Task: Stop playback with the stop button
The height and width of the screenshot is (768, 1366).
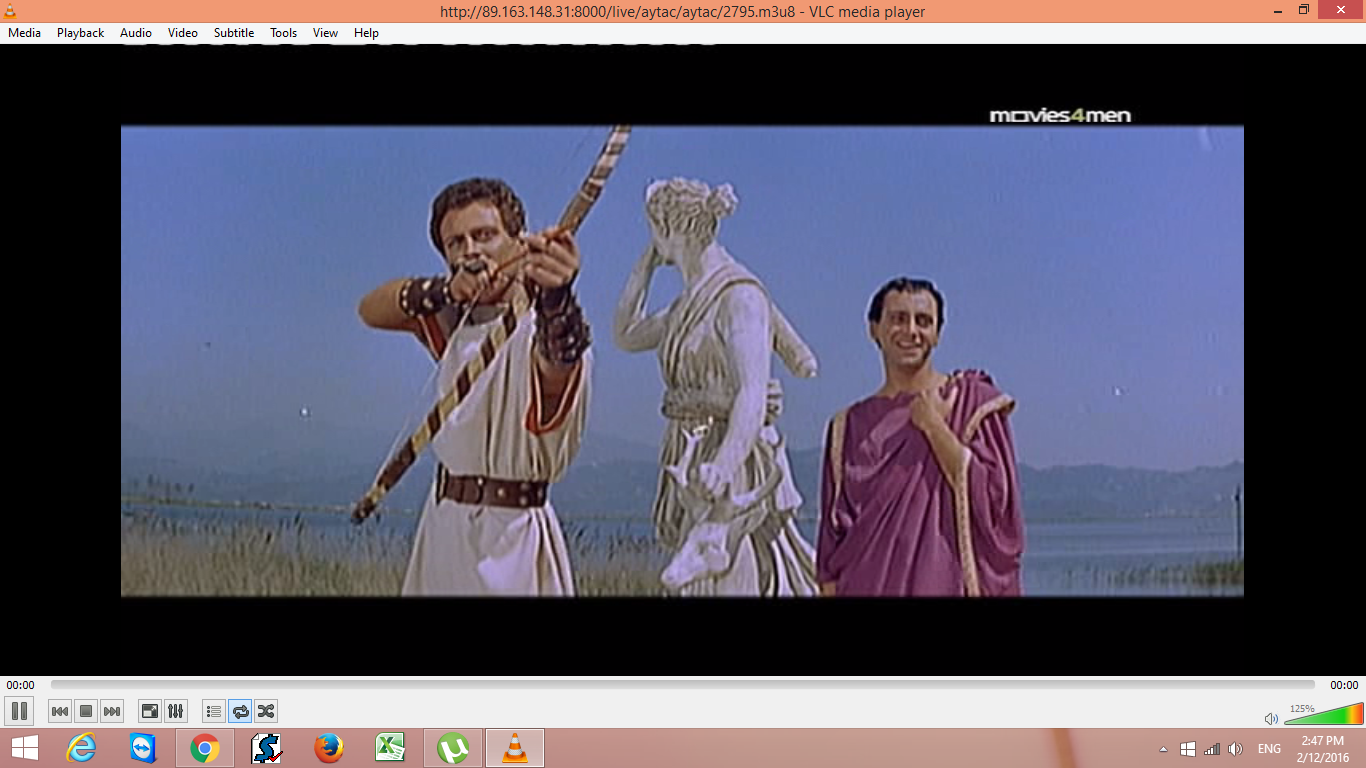Action: coord(86,711)
